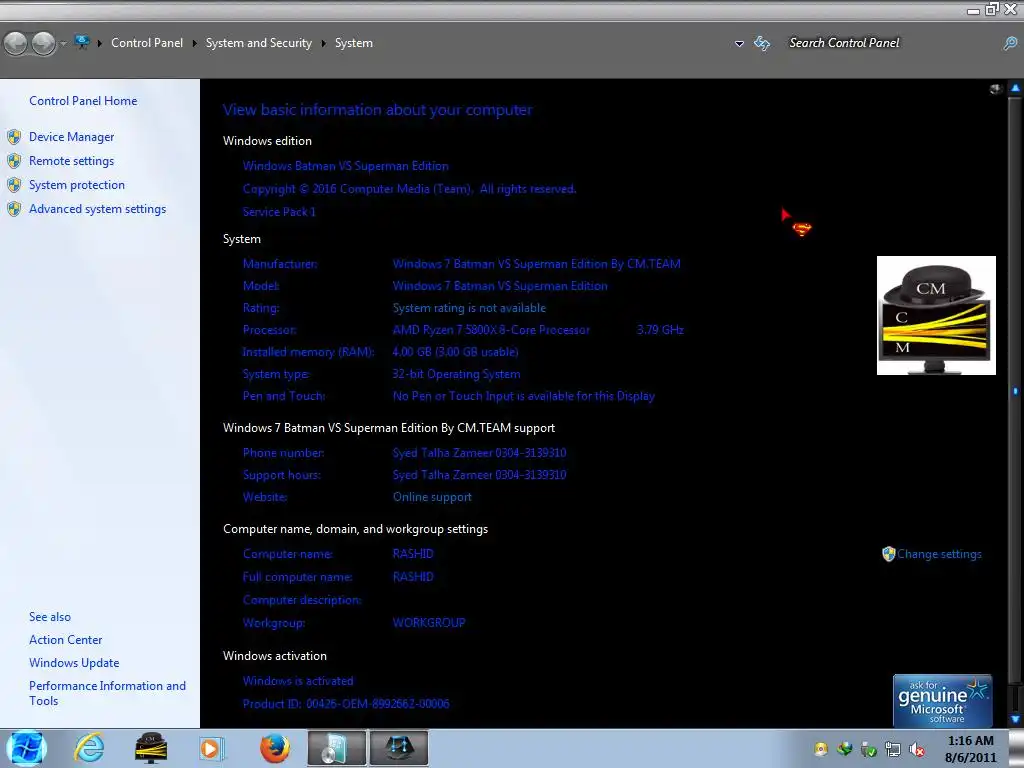Click the Windows Batman VS Superman Edition text
The image size is (1024, 768).
(345, 166)
